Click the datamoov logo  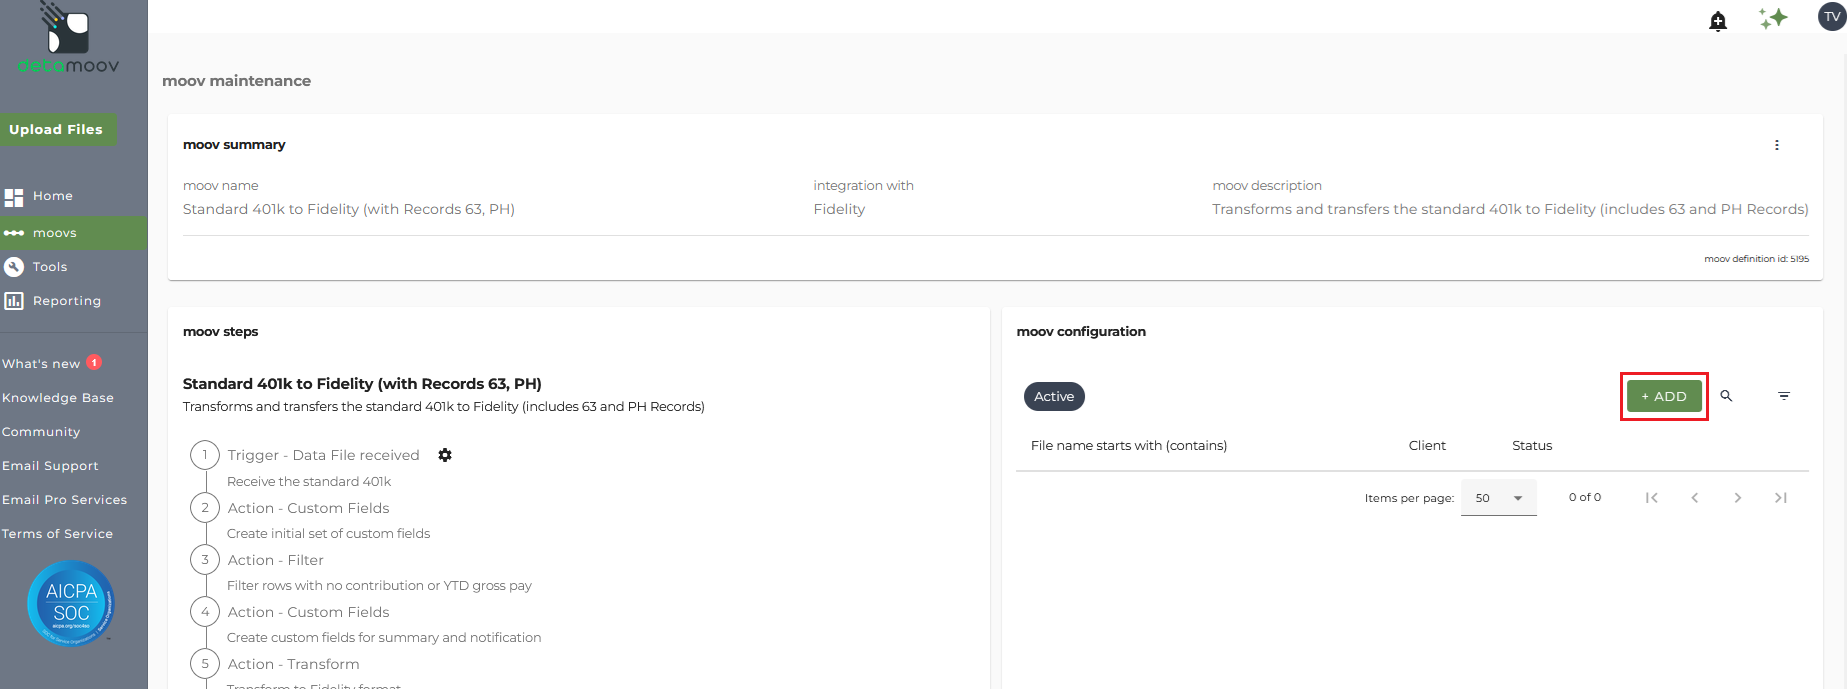(x=68, y=38)
